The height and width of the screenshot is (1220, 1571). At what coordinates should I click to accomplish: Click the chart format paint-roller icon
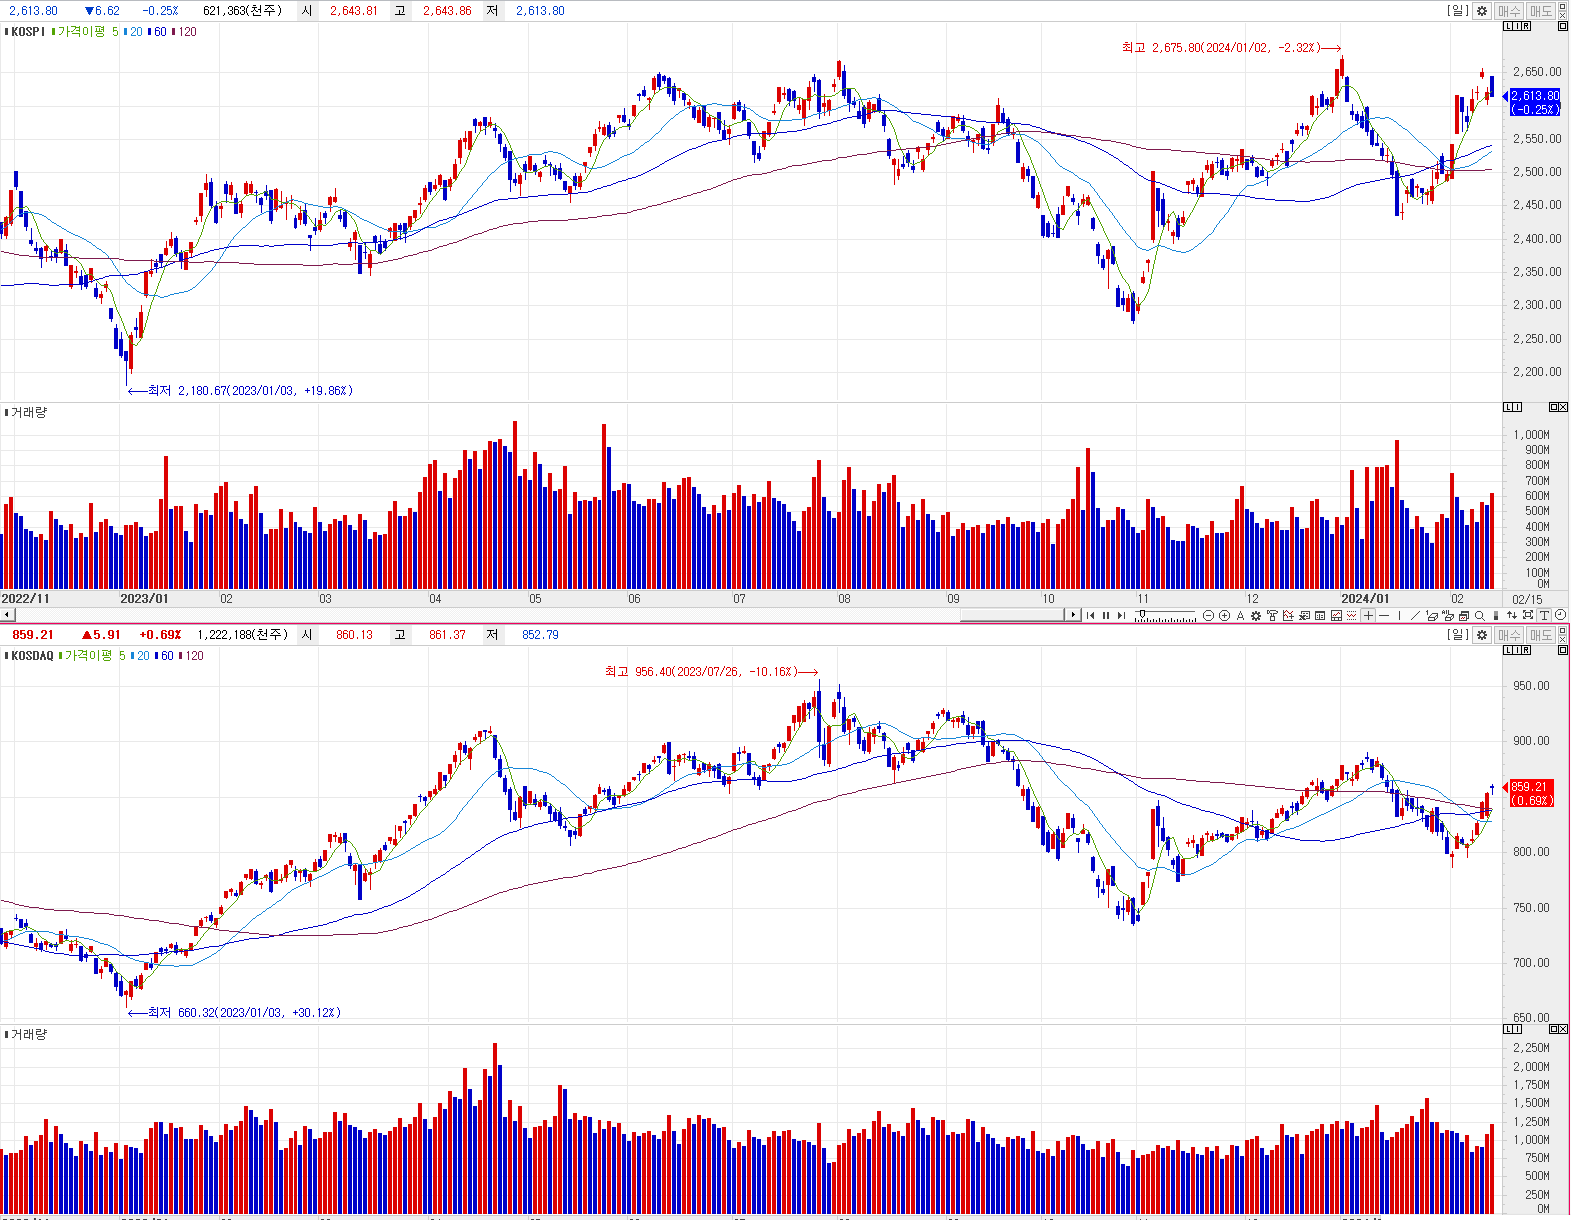tap(1272, 615)
